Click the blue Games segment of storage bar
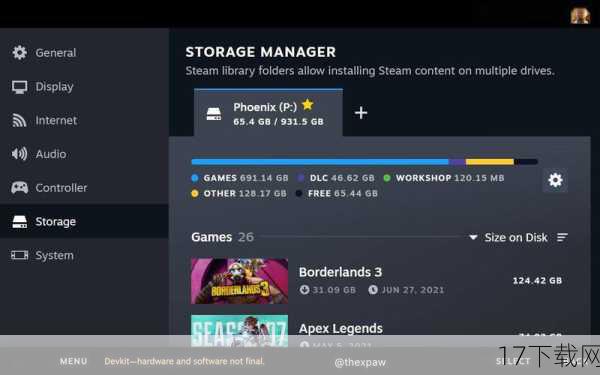Viewport: 600px width, 375px height. pyautogui.click(x=320, y=162)
